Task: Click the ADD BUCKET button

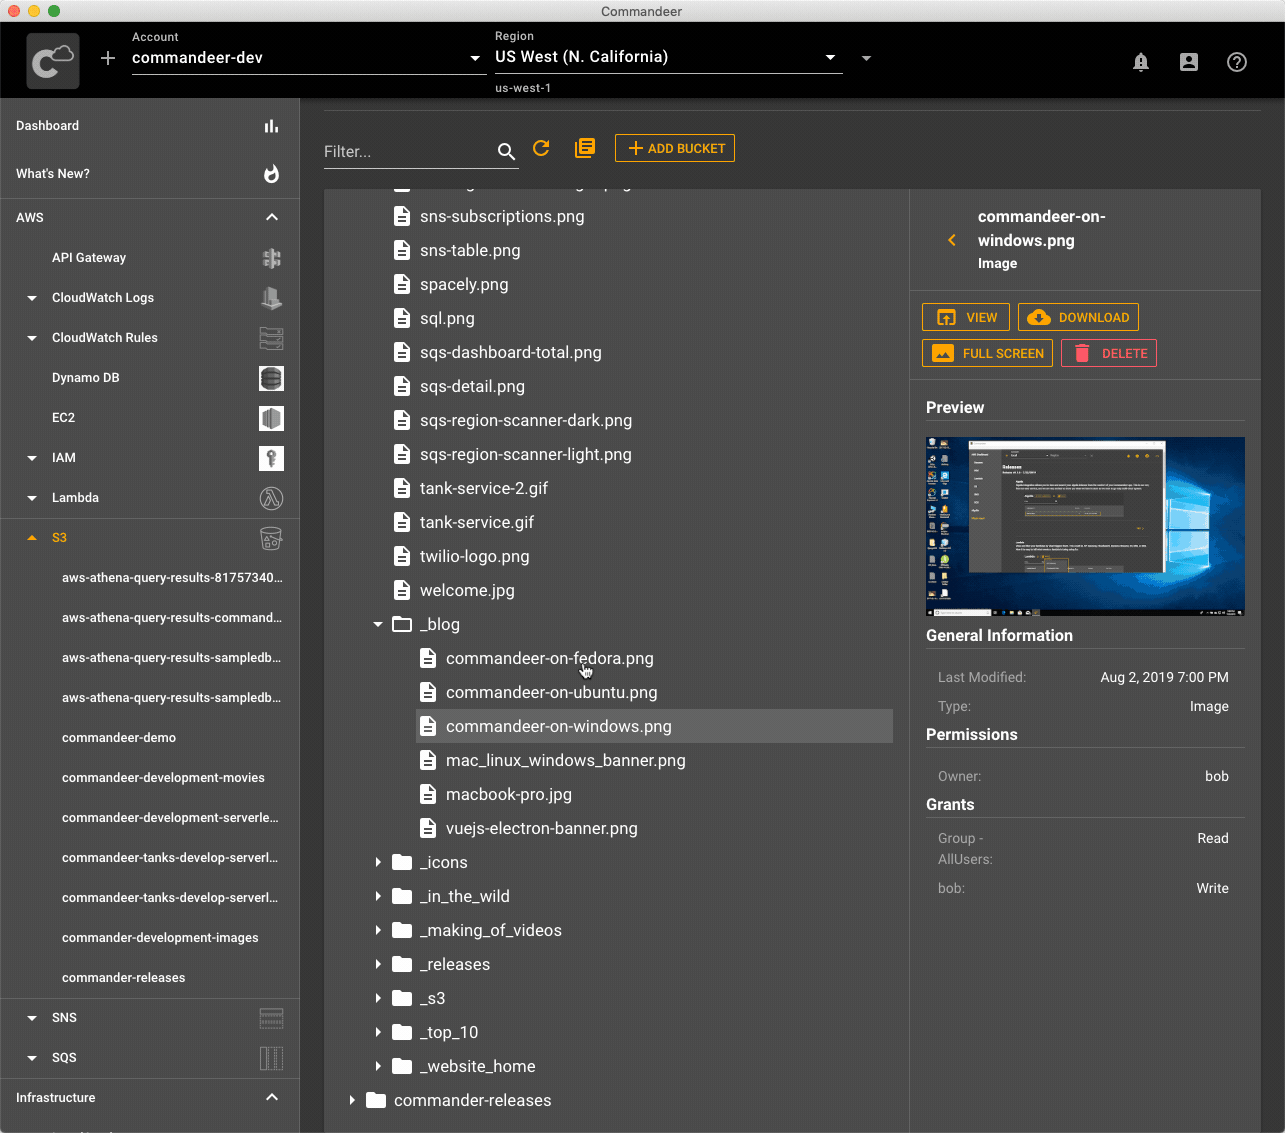Action: 675,148
